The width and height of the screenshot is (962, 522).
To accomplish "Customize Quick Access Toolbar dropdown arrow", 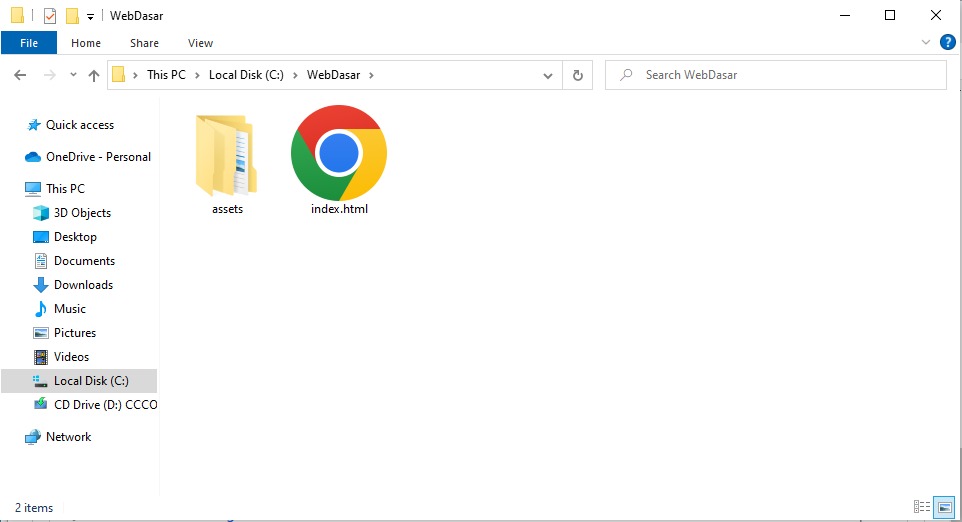I will (x=90, y=17).
